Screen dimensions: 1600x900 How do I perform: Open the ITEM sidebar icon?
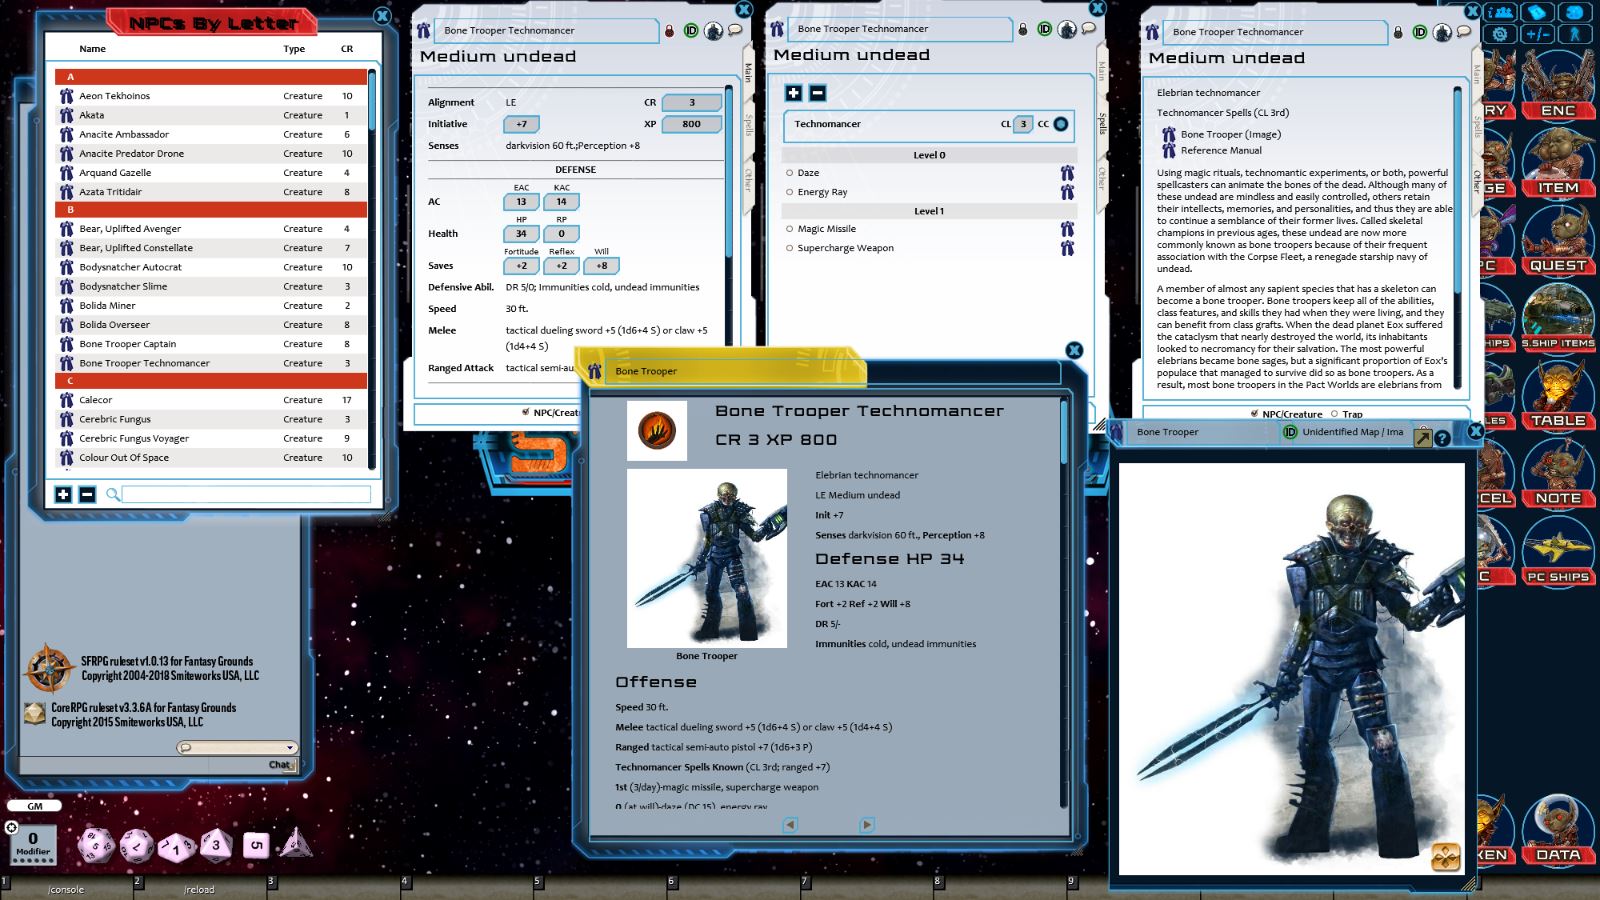tap(1557, 187)
